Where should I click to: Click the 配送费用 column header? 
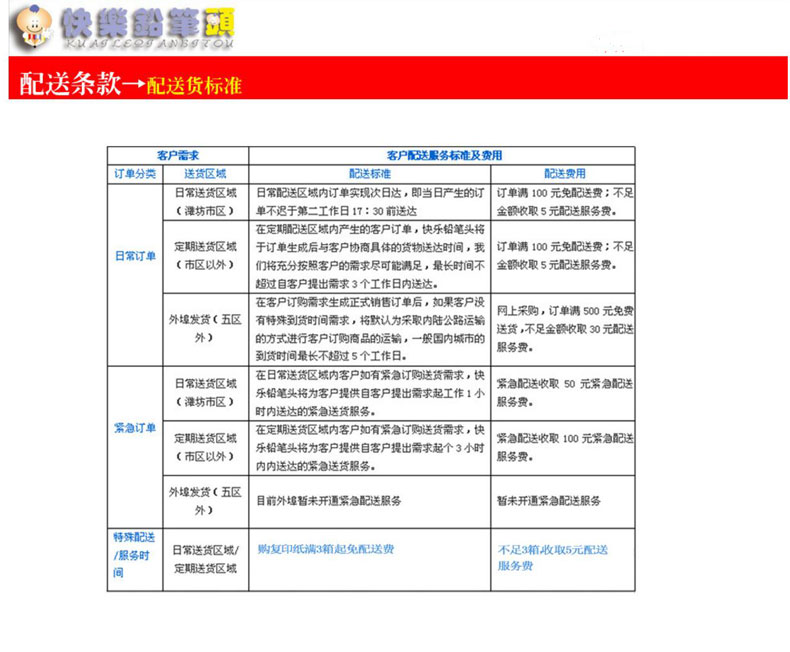click(562, 173)
